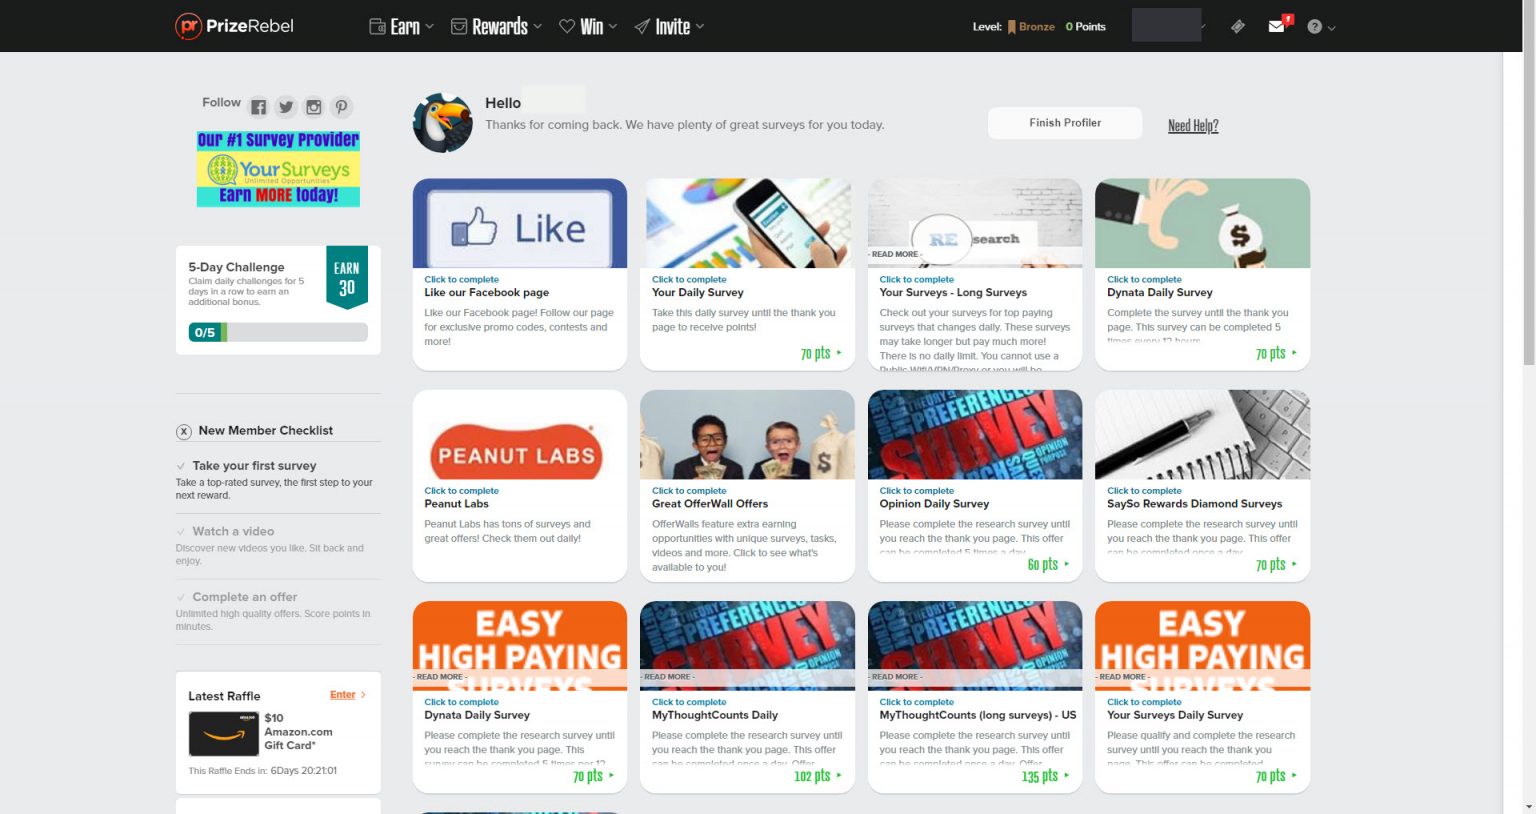Open the Win menu
The width and height of the screenshot is (1536, 814).
click(x=588, y=26)
